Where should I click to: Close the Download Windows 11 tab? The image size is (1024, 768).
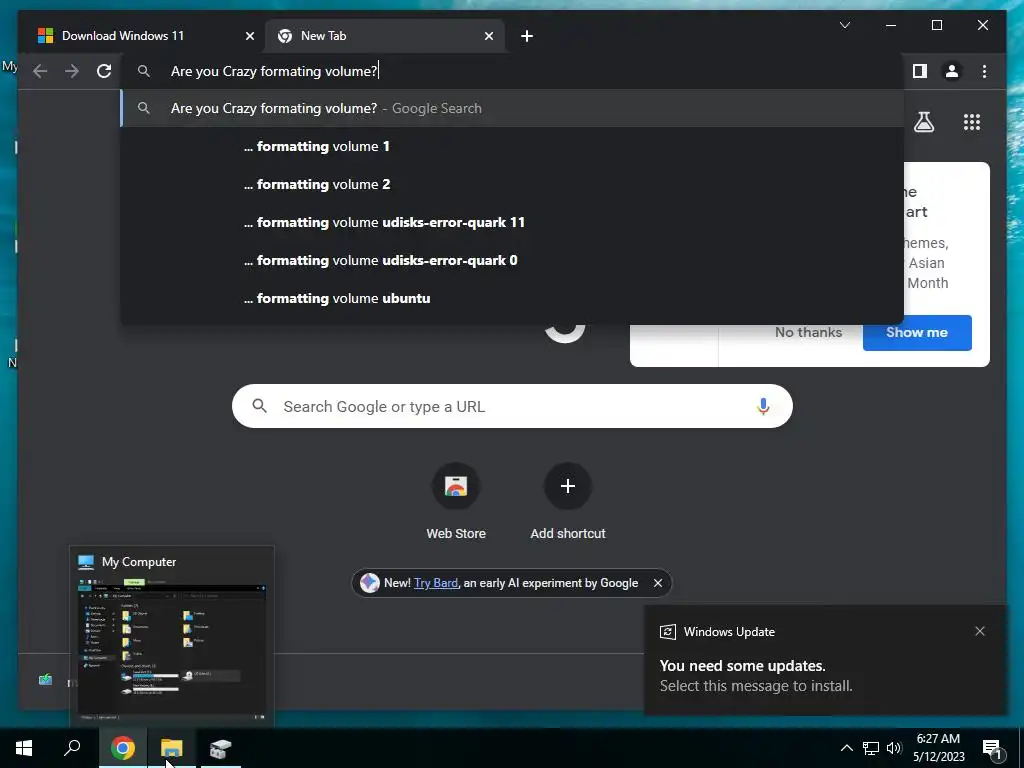pos(249,36)
